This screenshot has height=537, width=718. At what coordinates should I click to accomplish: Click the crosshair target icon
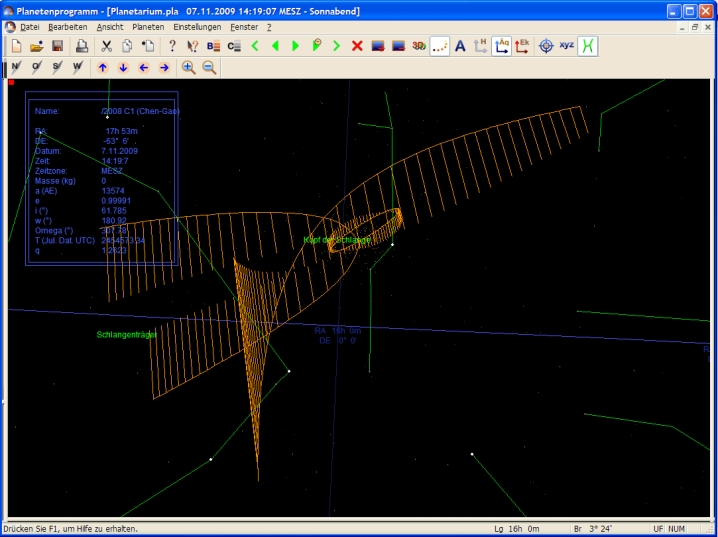(546, 46)
